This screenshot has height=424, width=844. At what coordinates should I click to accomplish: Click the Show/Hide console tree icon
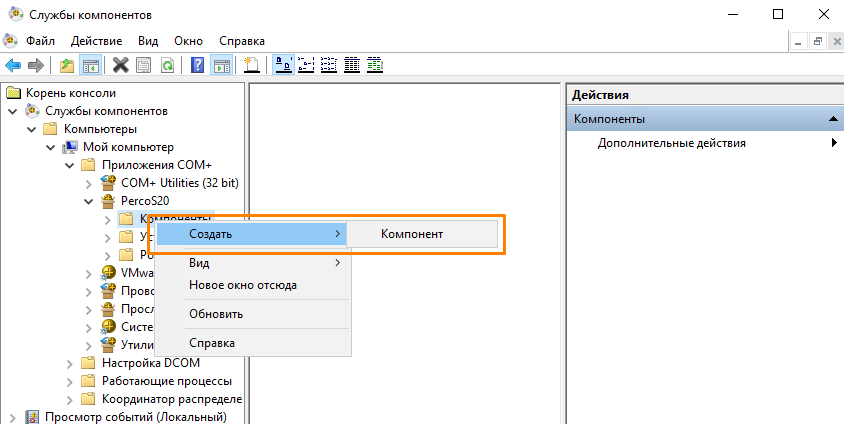90,65
